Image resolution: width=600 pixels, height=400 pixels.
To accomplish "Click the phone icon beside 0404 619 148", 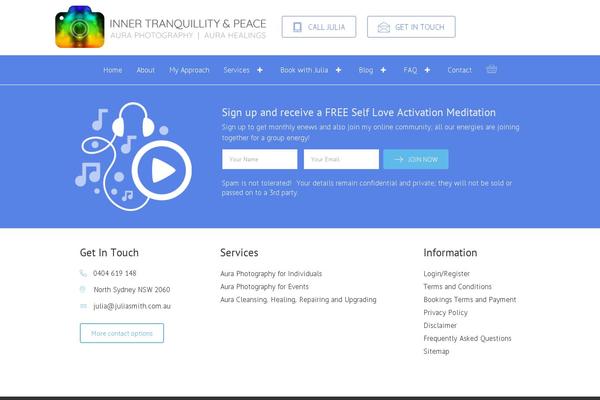I will point(83,273).
